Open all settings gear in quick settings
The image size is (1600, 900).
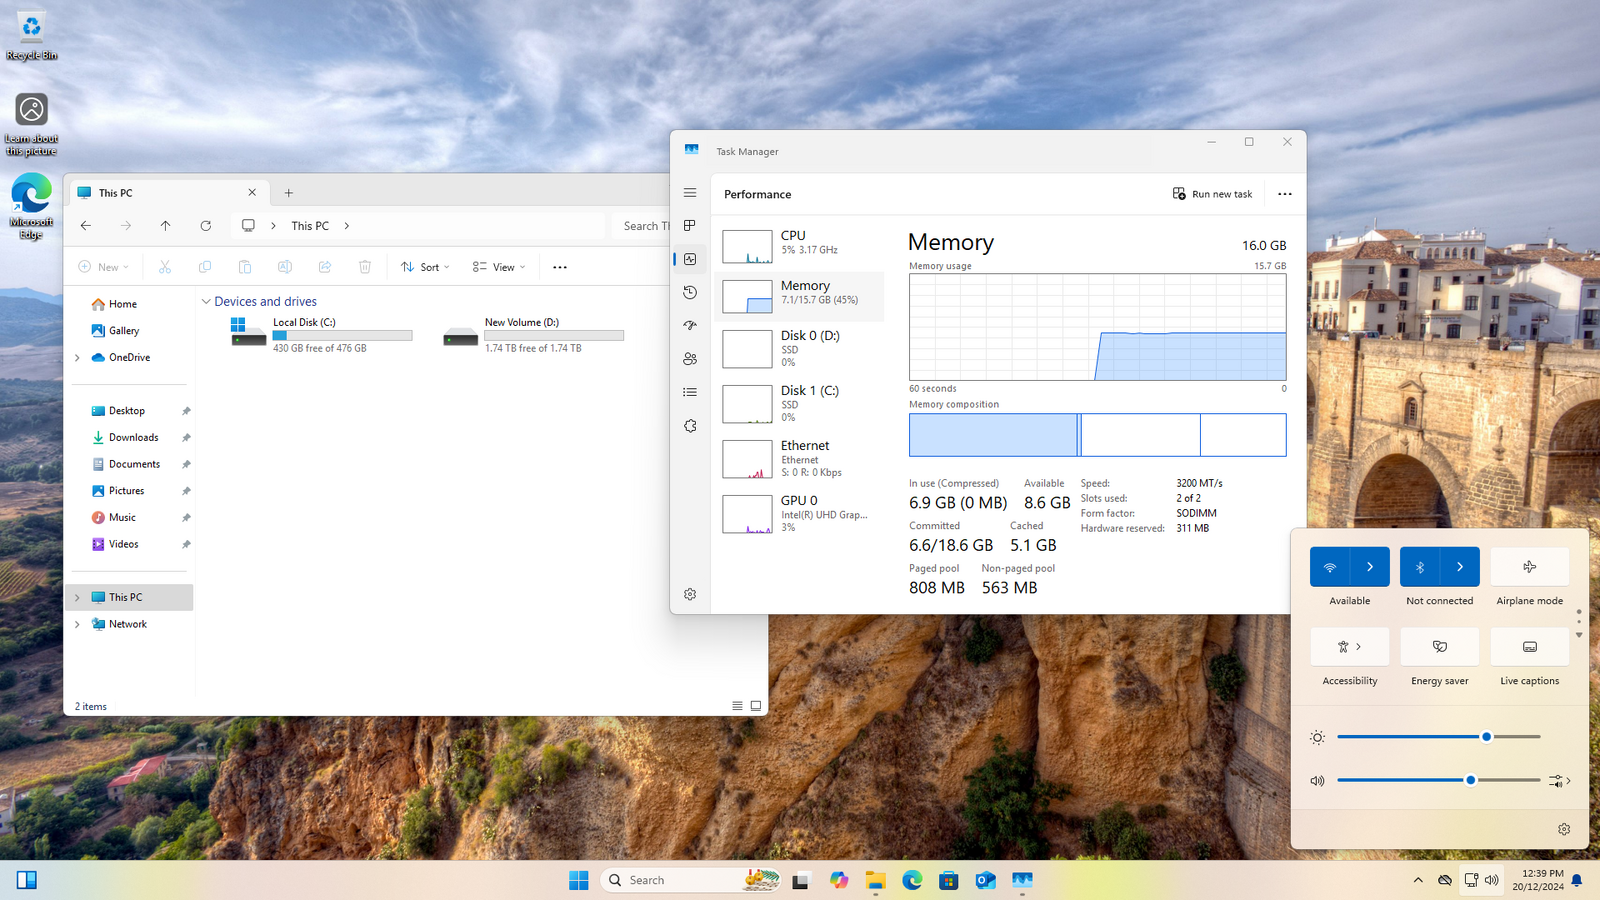click(x=1564, y=829)
